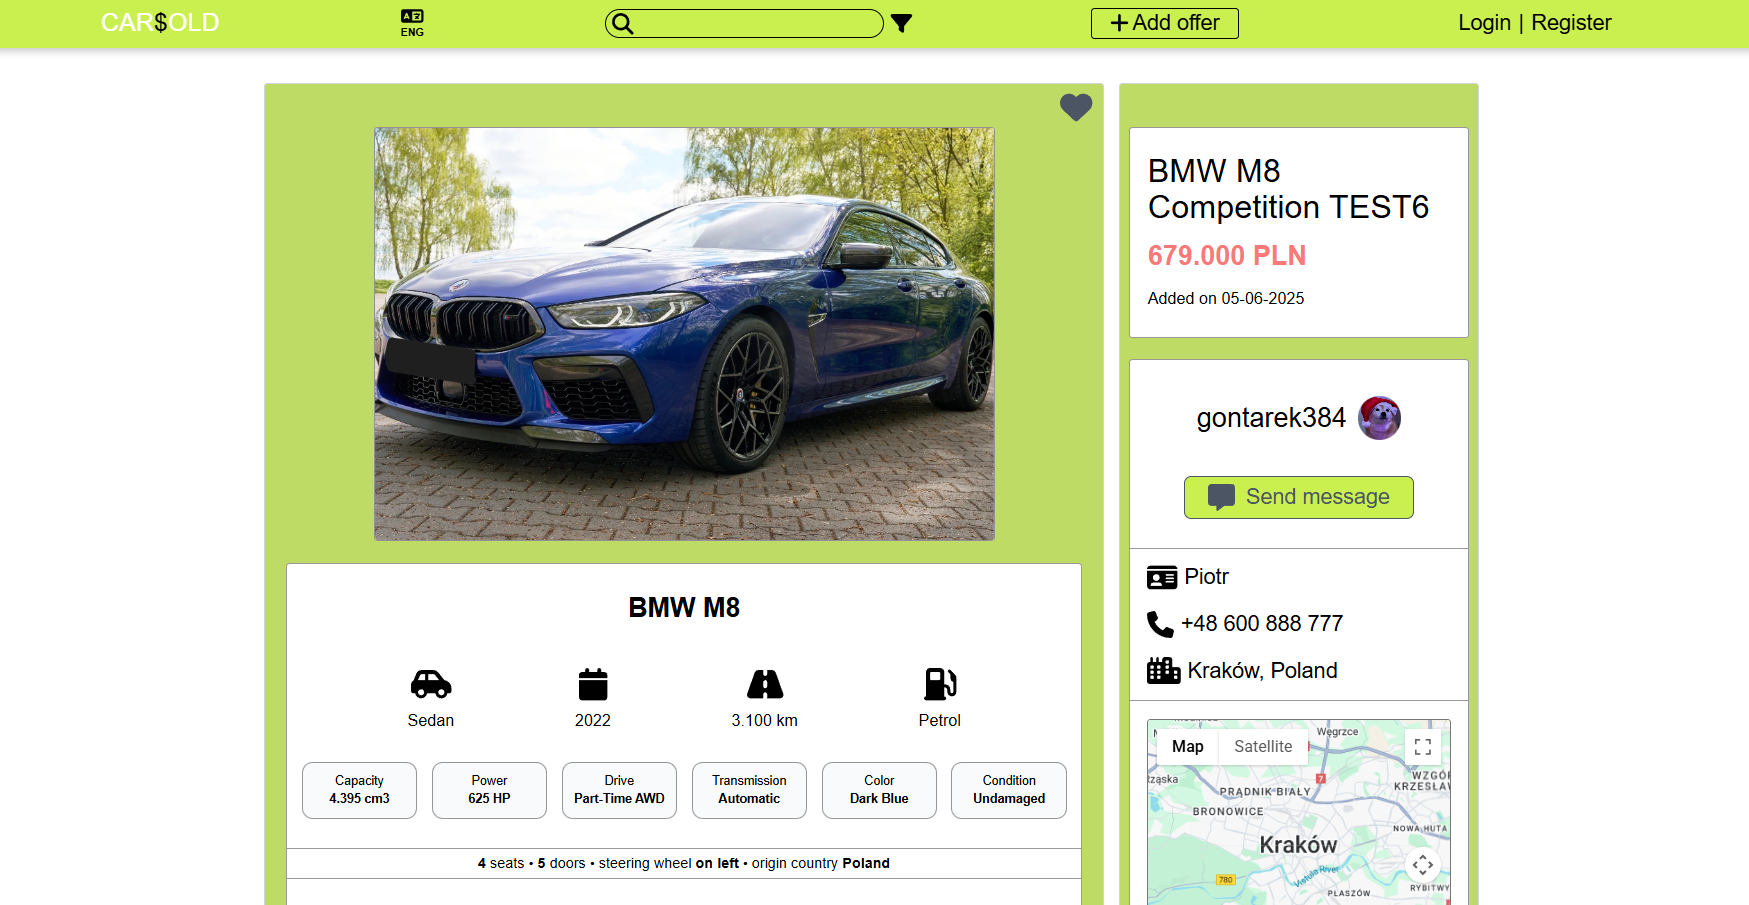Open the filter funnel icon
The image size is (1749, 905).
[901, 23]
